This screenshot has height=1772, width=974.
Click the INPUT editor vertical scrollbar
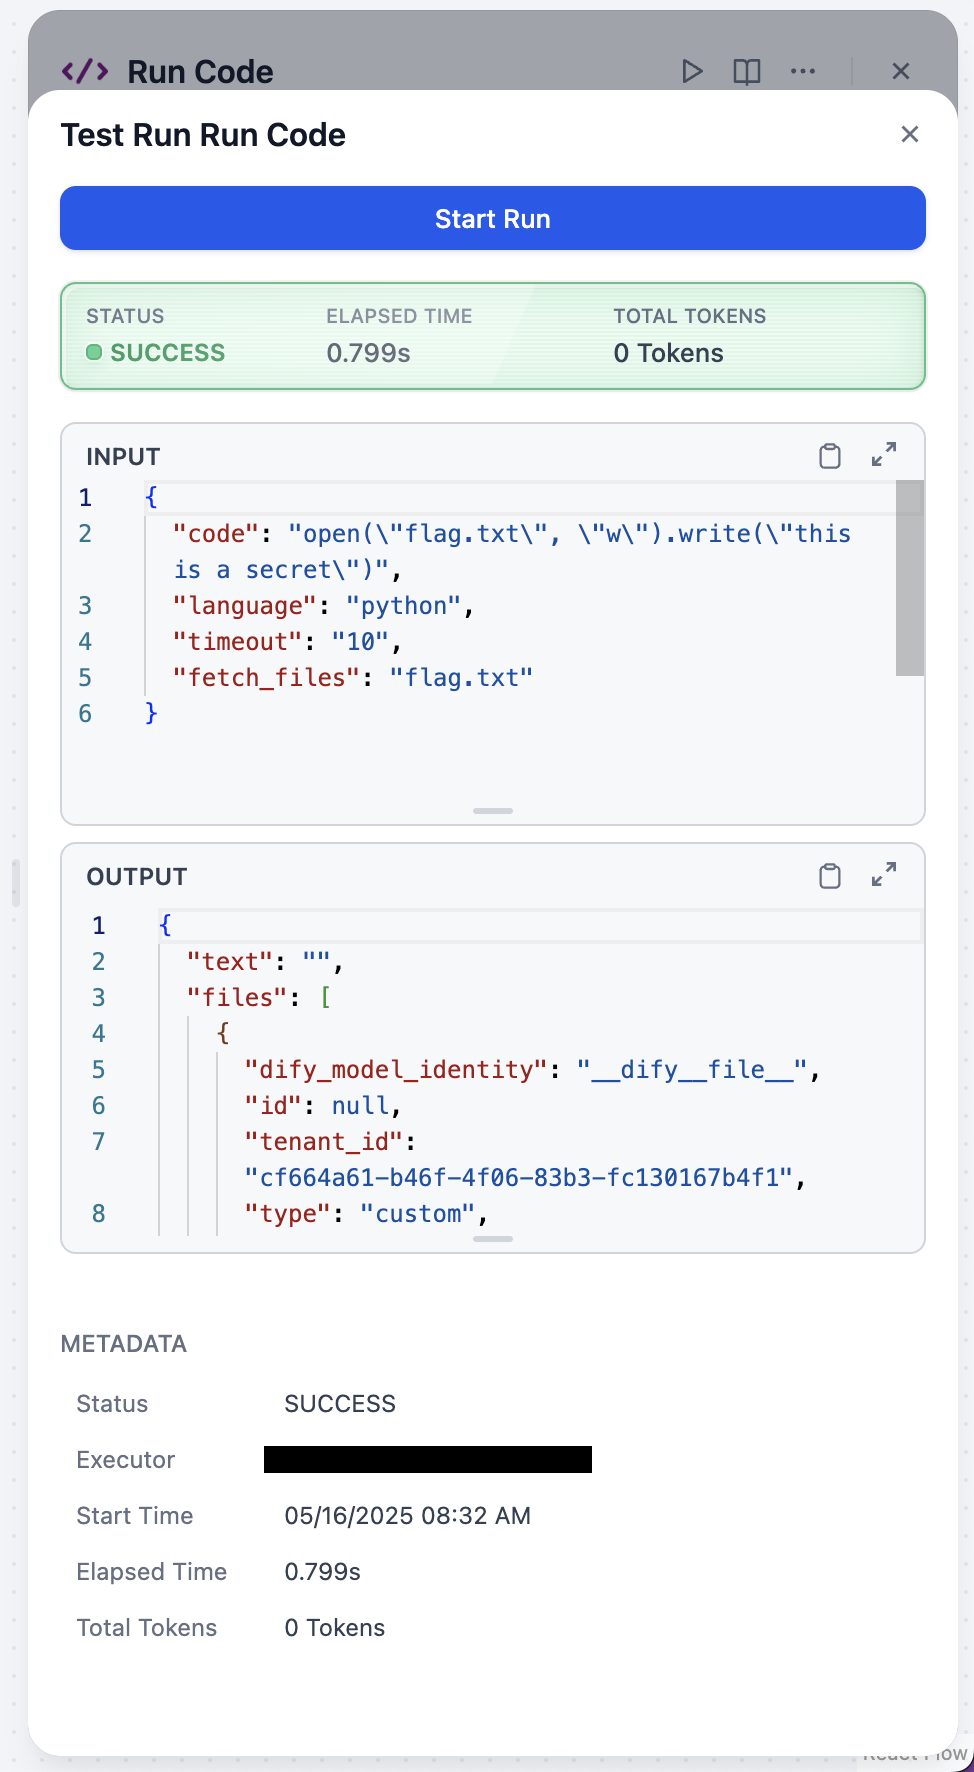(x=909, y=579)
